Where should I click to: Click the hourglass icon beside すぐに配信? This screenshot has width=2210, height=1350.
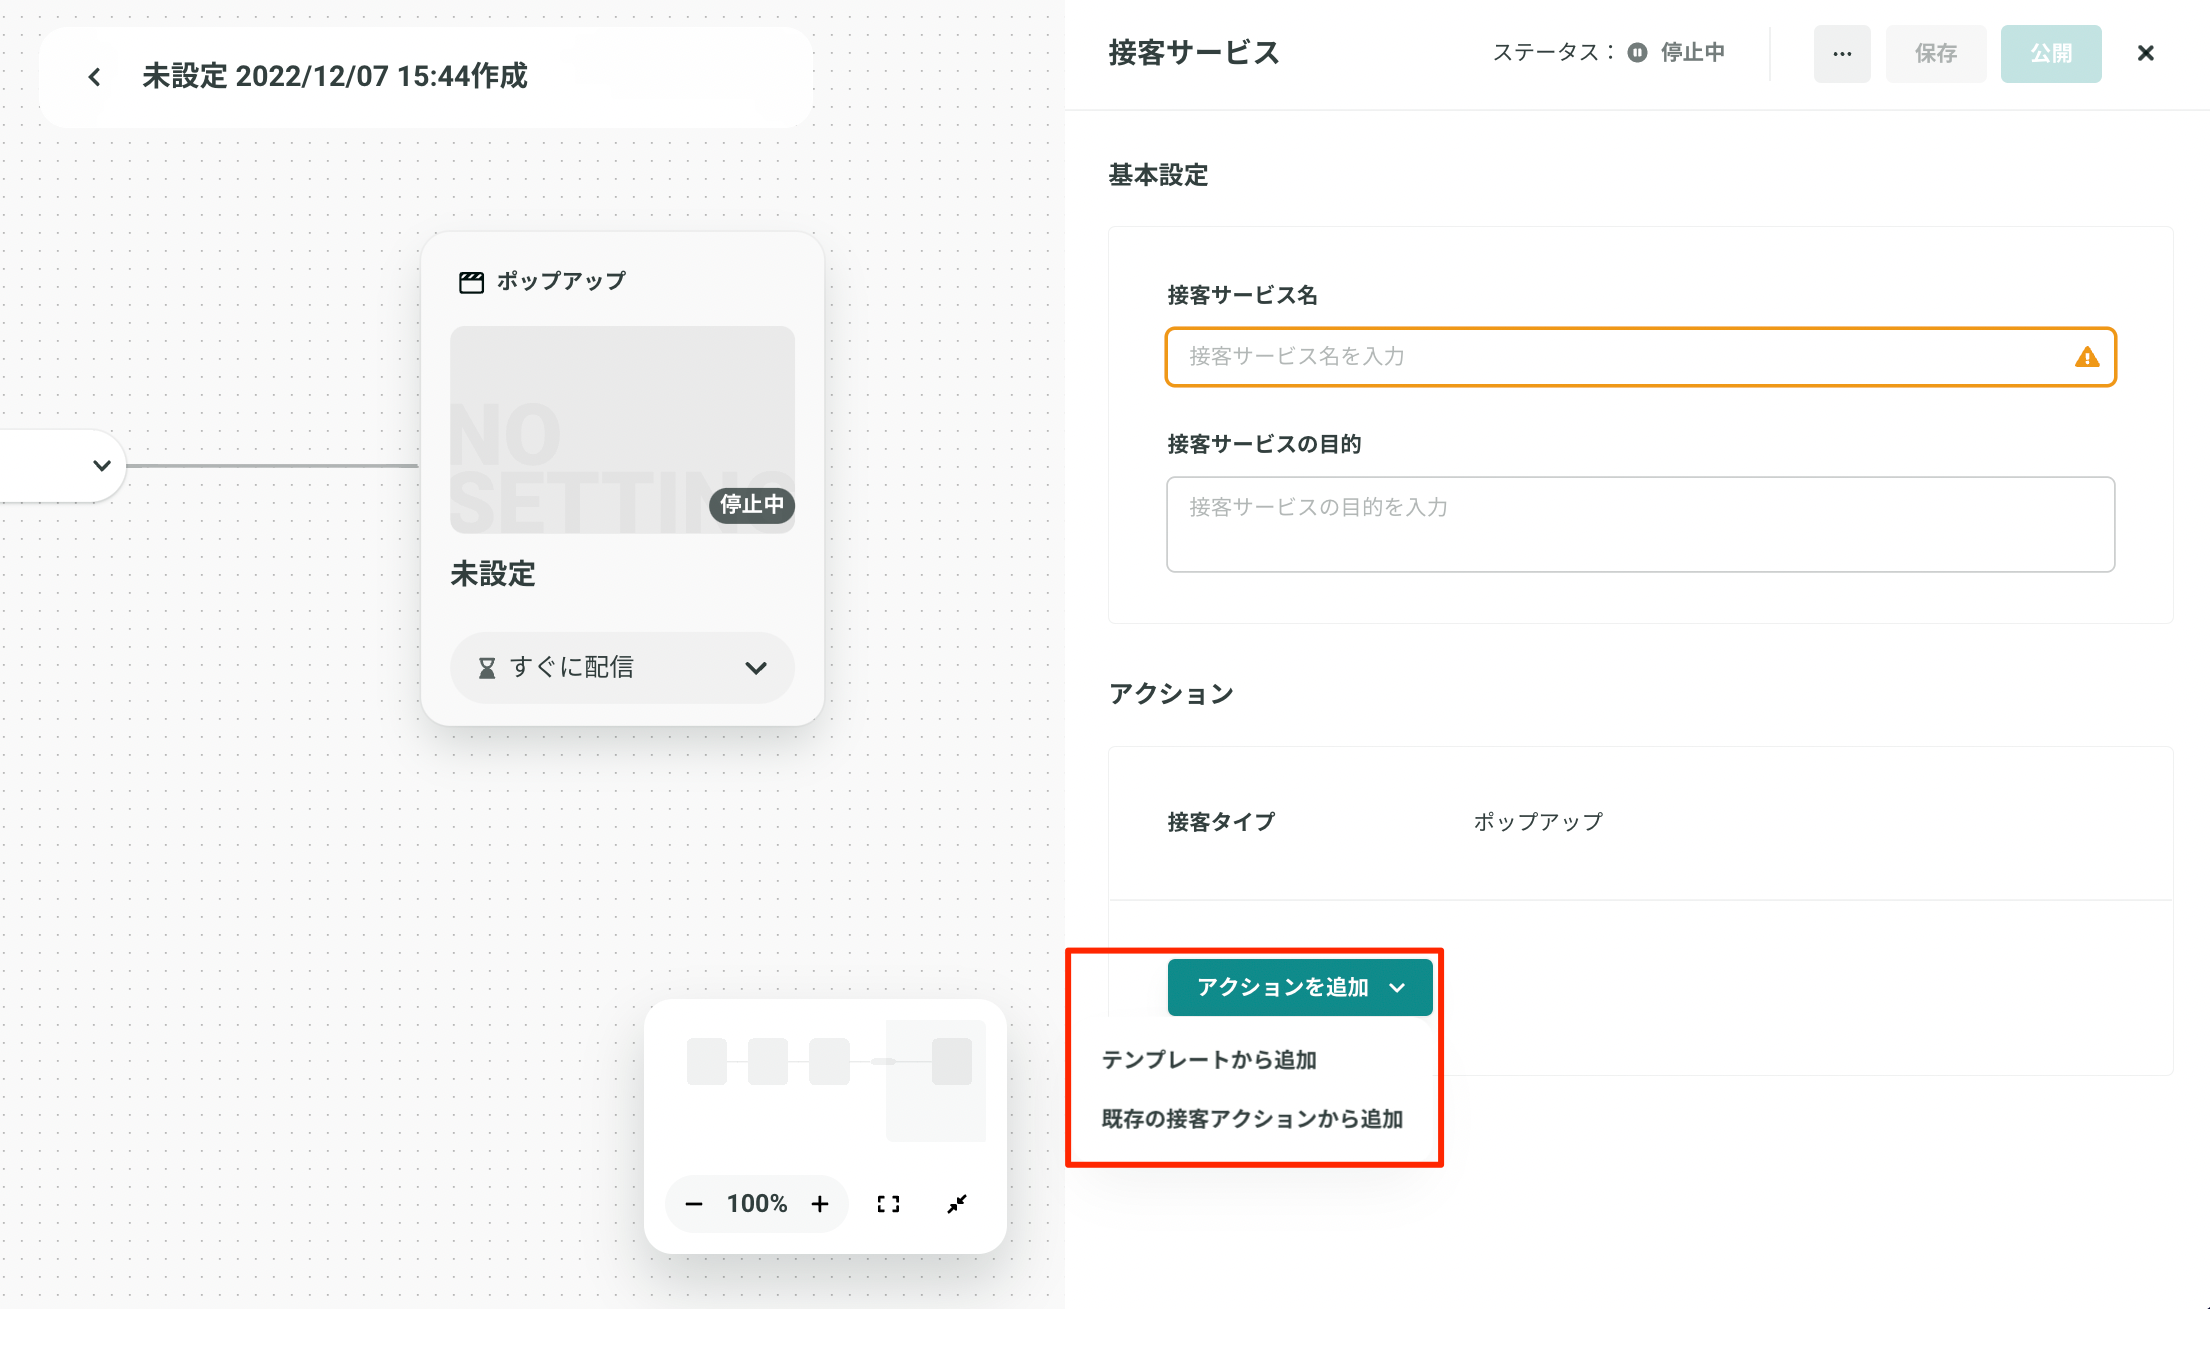(487, 668)
